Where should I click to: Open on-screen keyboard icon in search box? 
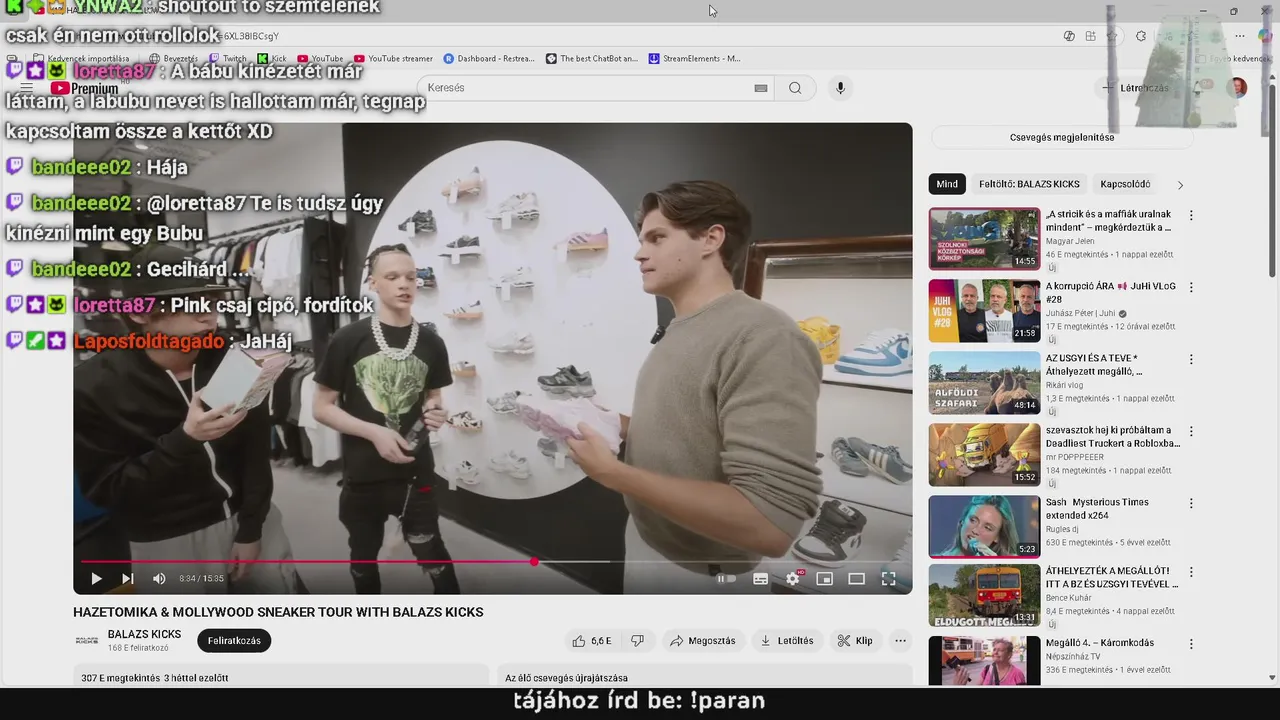tap(761, 88)
